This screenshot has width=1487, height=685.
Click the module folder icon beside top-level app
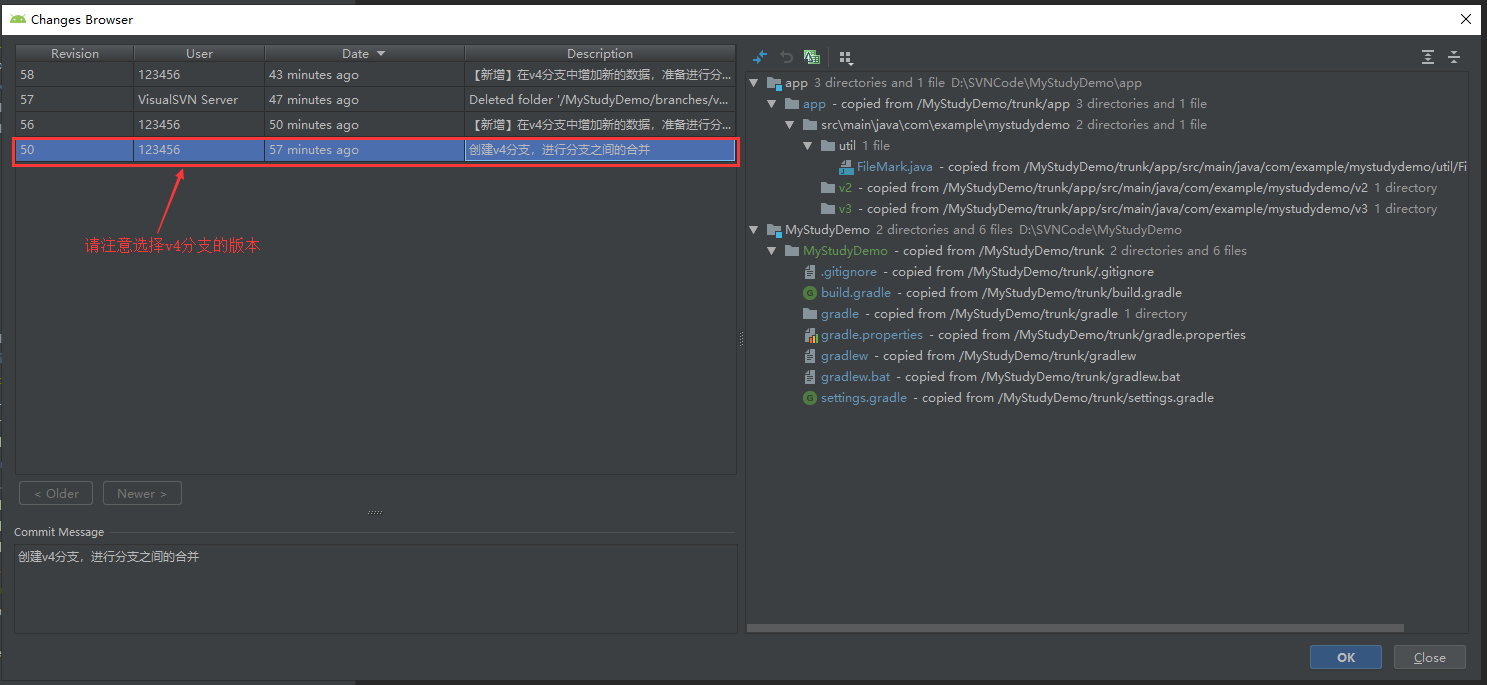[774, 83]
